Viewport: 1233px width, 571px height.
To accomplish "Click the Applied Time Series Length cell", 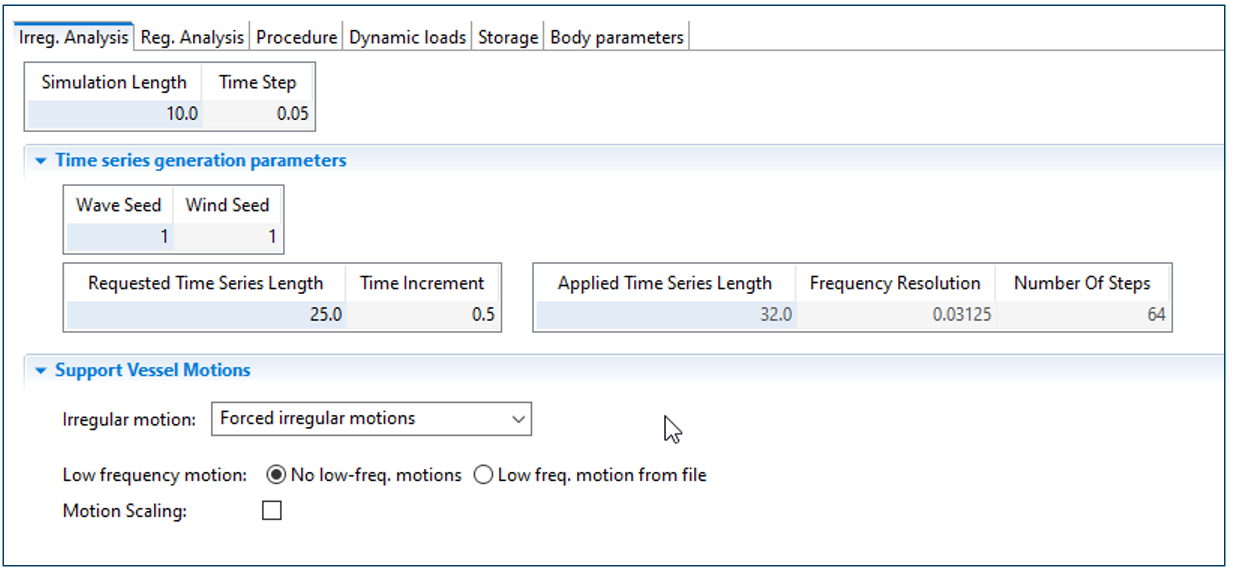I will pos(665,315).
